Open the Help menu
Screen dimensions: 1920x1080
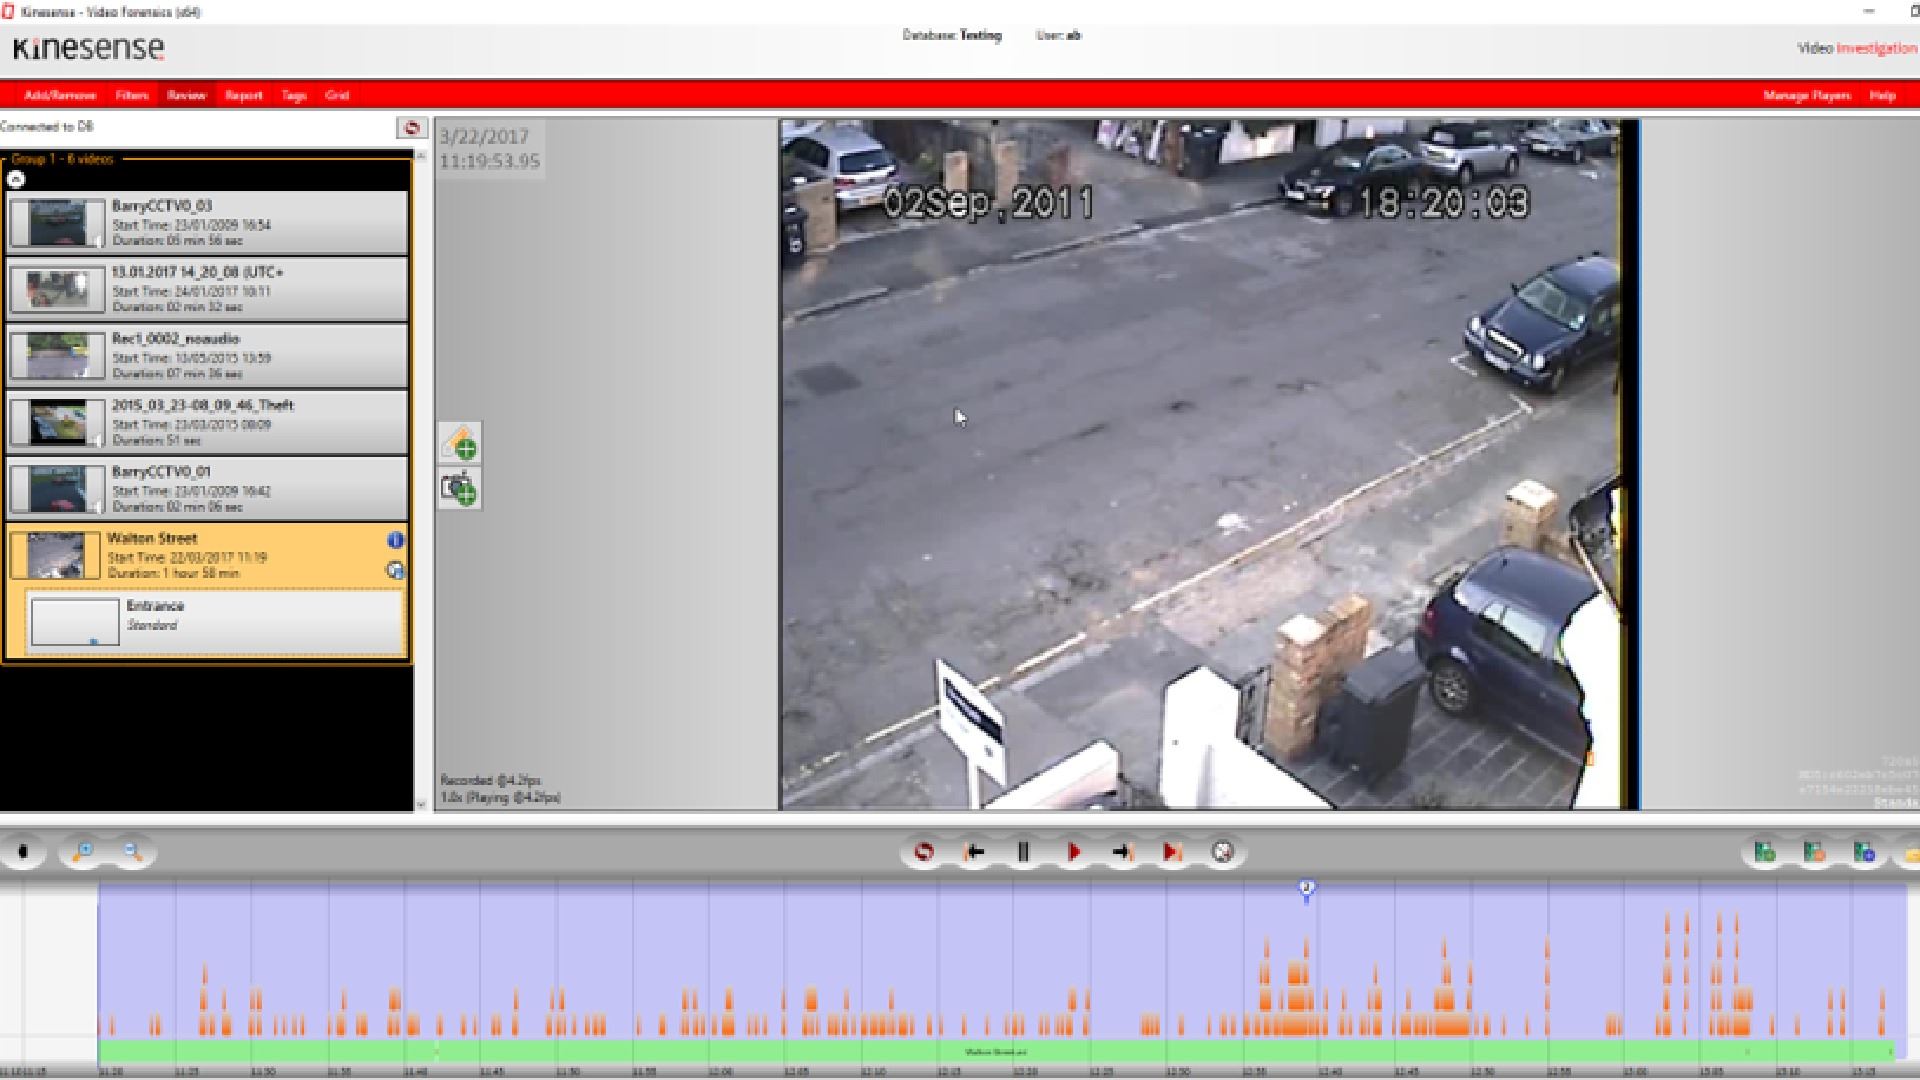point(1882,95)
